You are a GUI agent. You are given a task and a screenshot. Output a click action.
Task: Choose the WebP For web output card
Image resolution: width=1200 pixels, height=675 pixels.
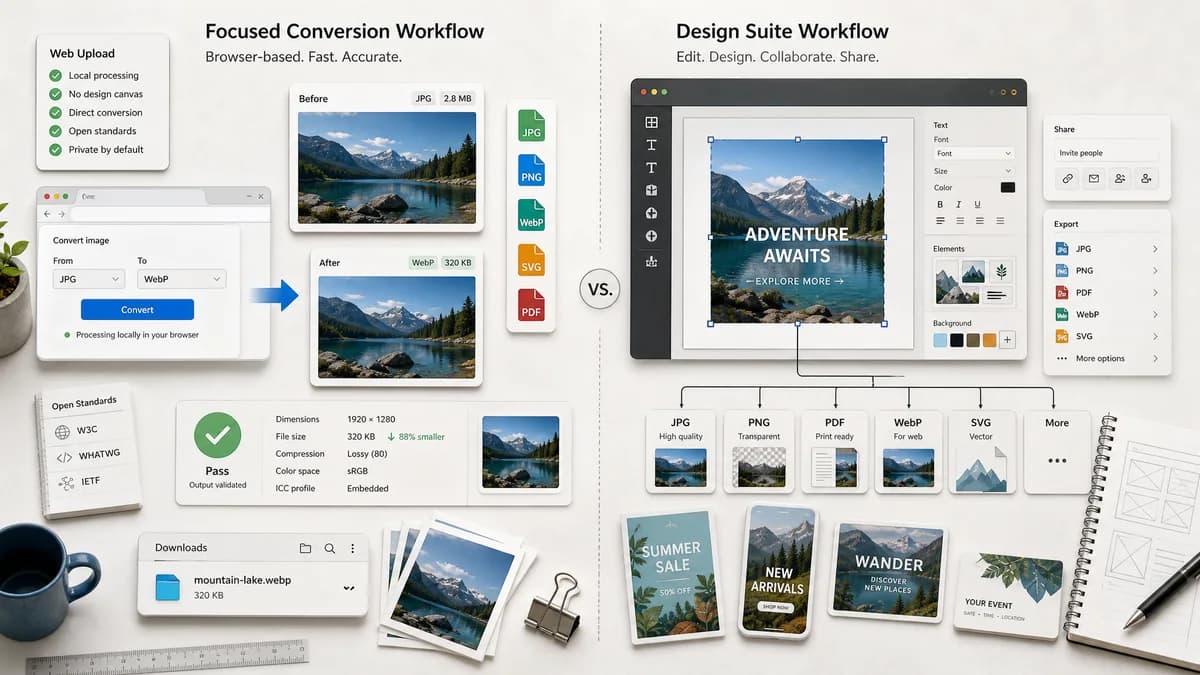coord(908,451)
